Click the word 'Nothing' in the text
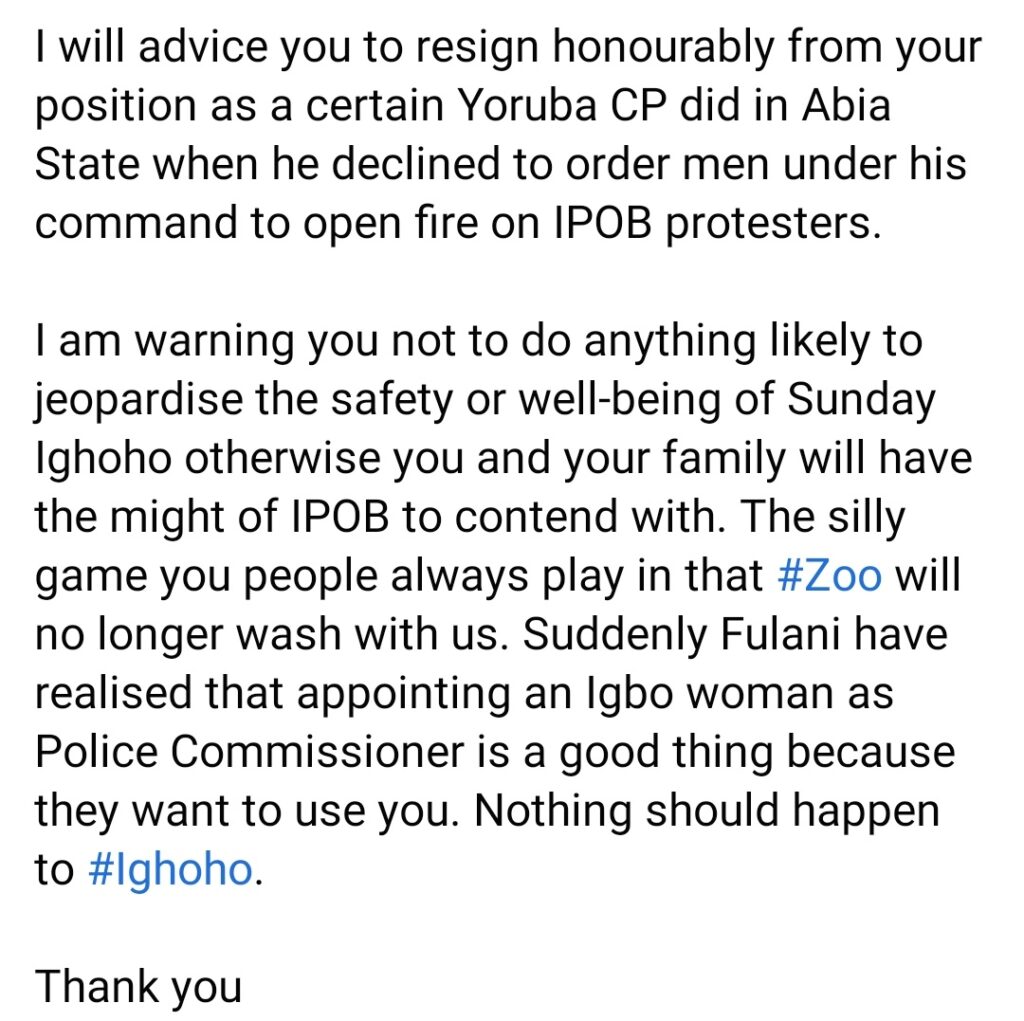The image size is (1024, 1021). tap(552, 811)
